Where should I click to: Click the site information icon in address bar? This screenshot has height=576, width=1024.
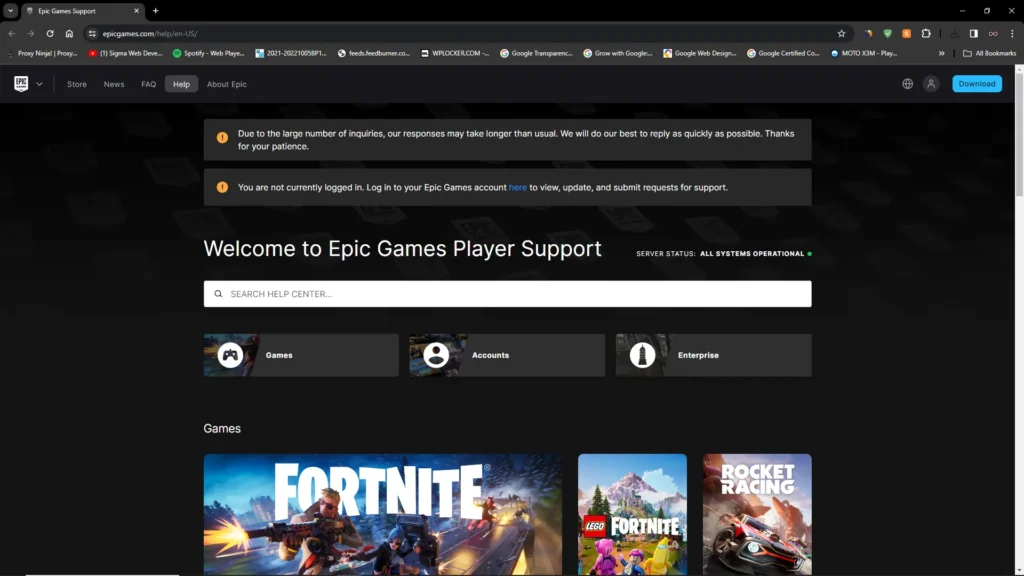(92, 33)
